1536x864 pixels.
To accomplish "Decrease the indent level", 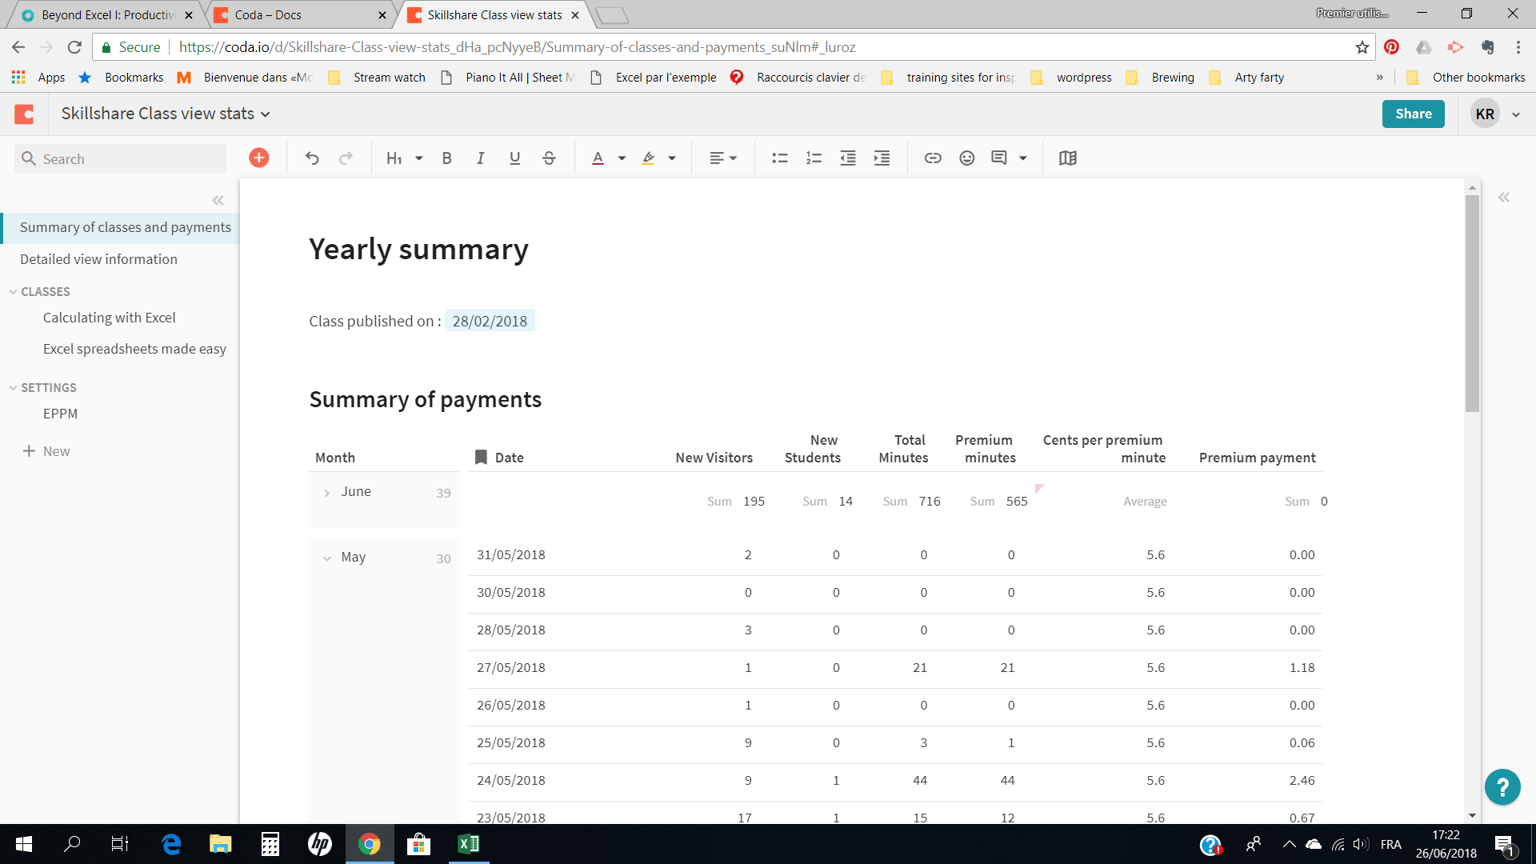I will (848, 158).
